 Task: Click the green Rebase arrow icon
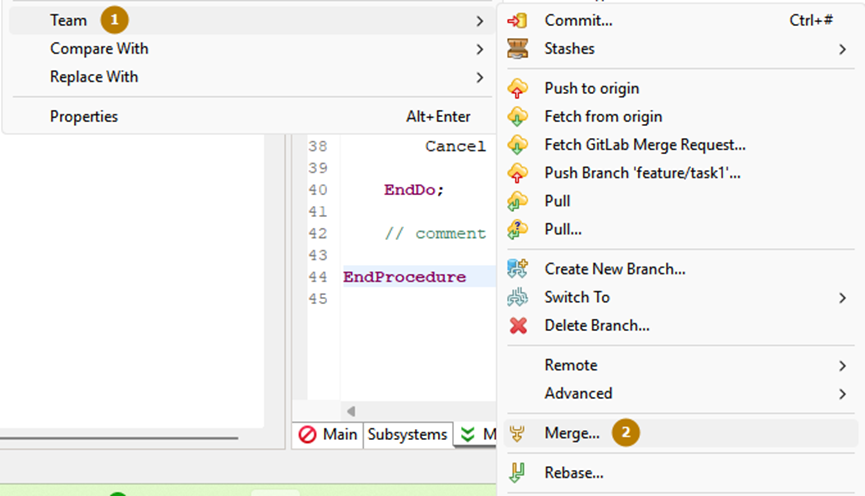click(517, 473)
